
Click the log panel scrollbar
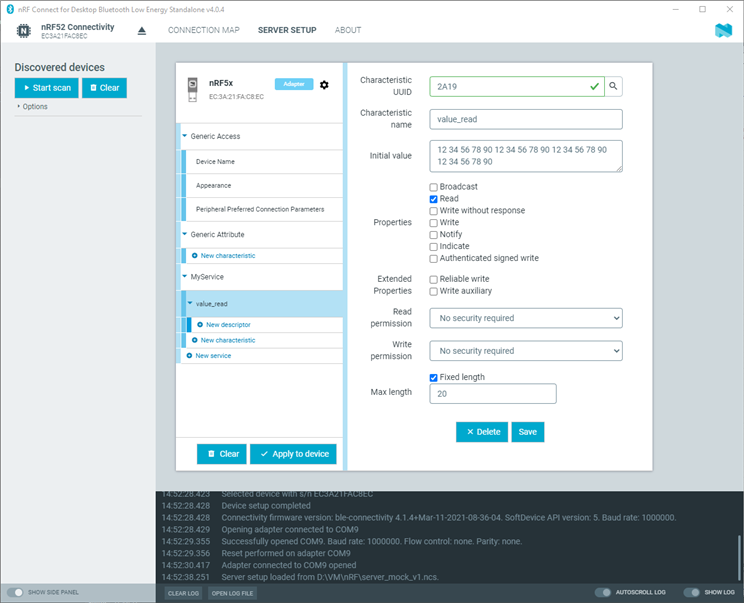[739, 557]
